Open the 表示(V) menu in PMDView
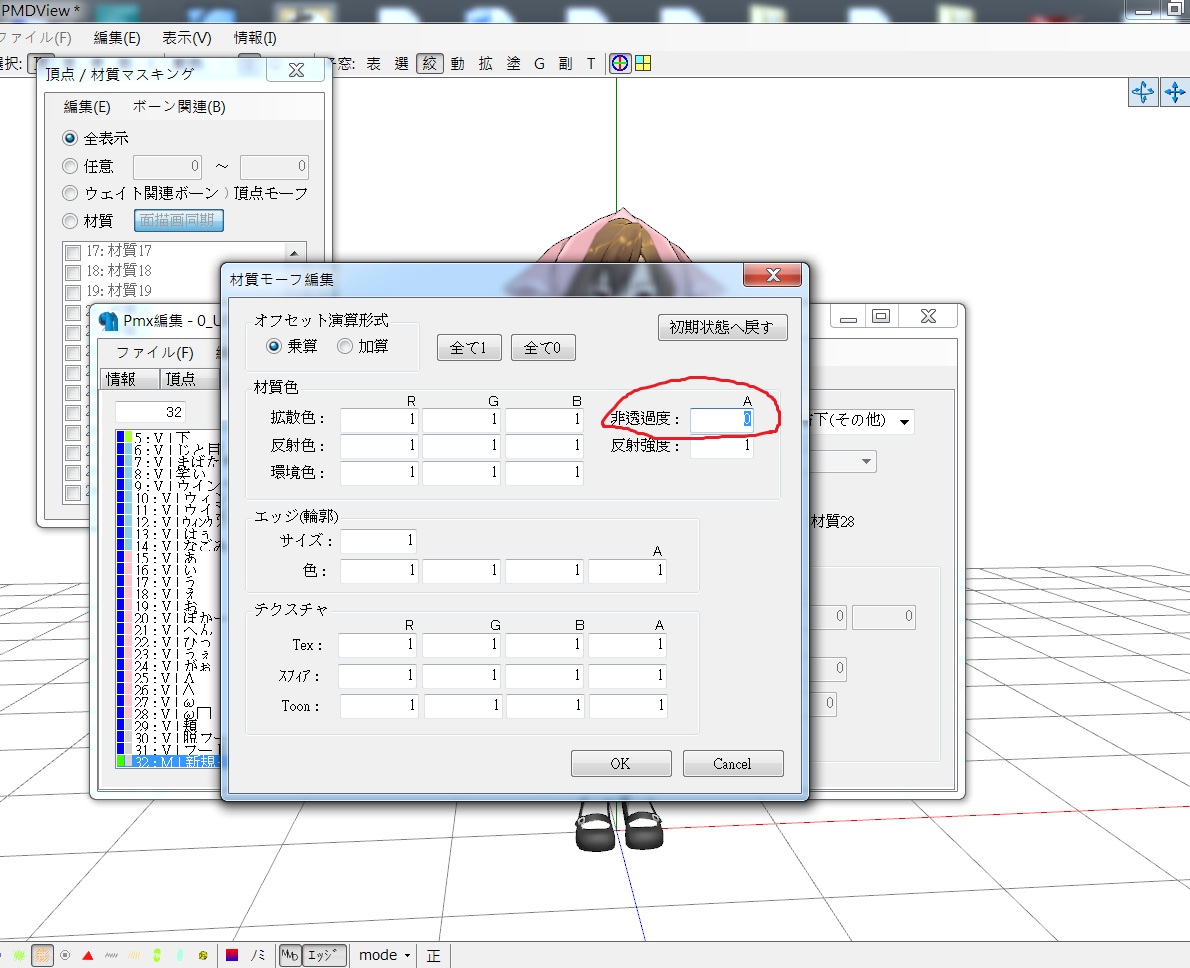 point(187,37)
